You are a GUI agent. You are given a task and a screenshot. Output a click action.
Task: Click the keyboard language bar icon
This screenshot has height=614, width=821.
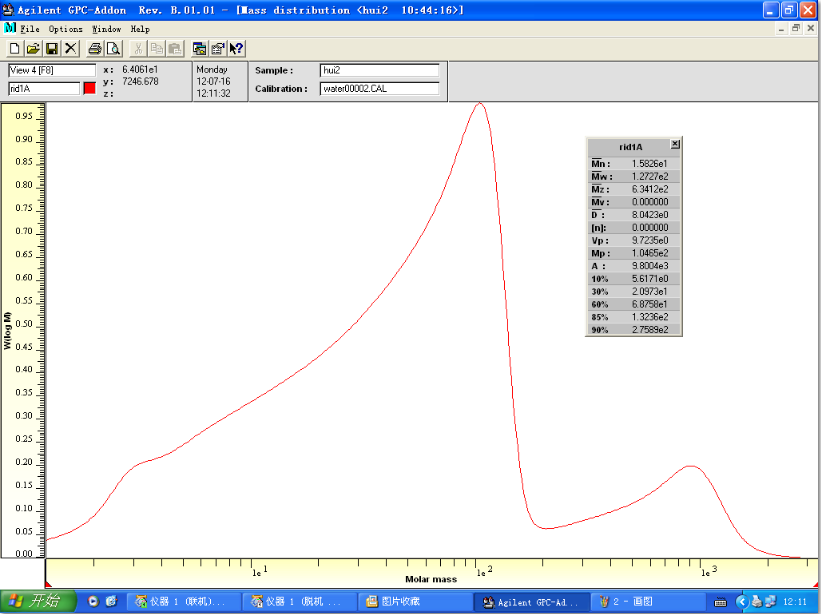pyautogui.click(x=720, y=602)
